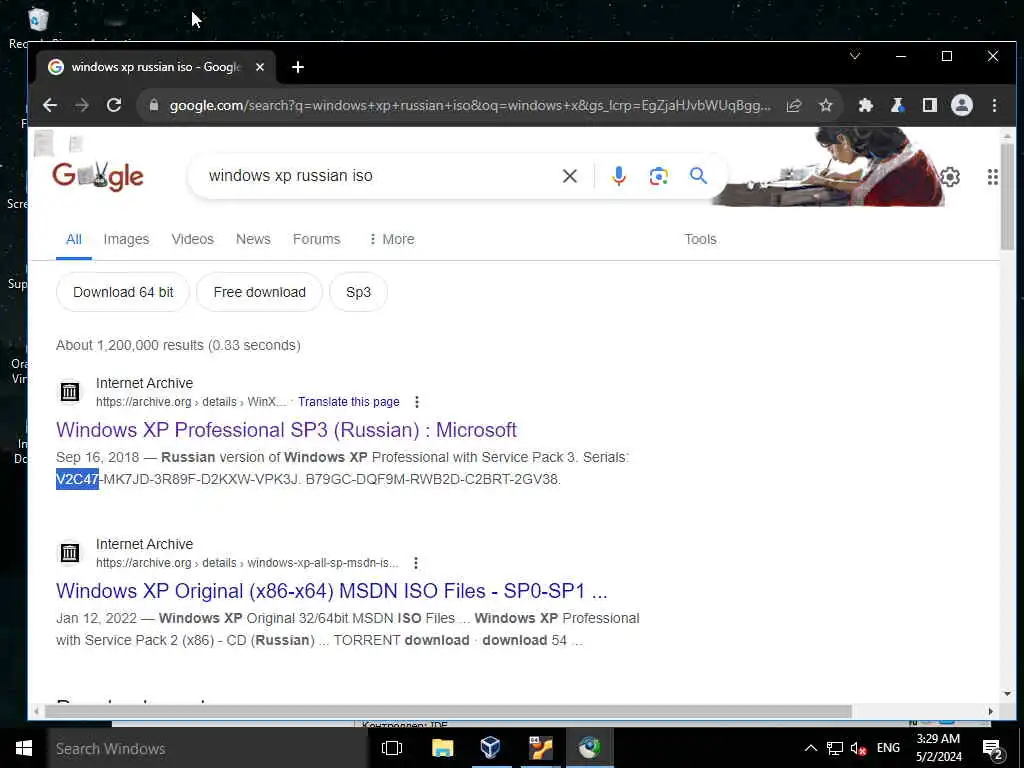Click the Chrome address bar URL
The width and height of the screenshot is (1024, 768).
470,105
